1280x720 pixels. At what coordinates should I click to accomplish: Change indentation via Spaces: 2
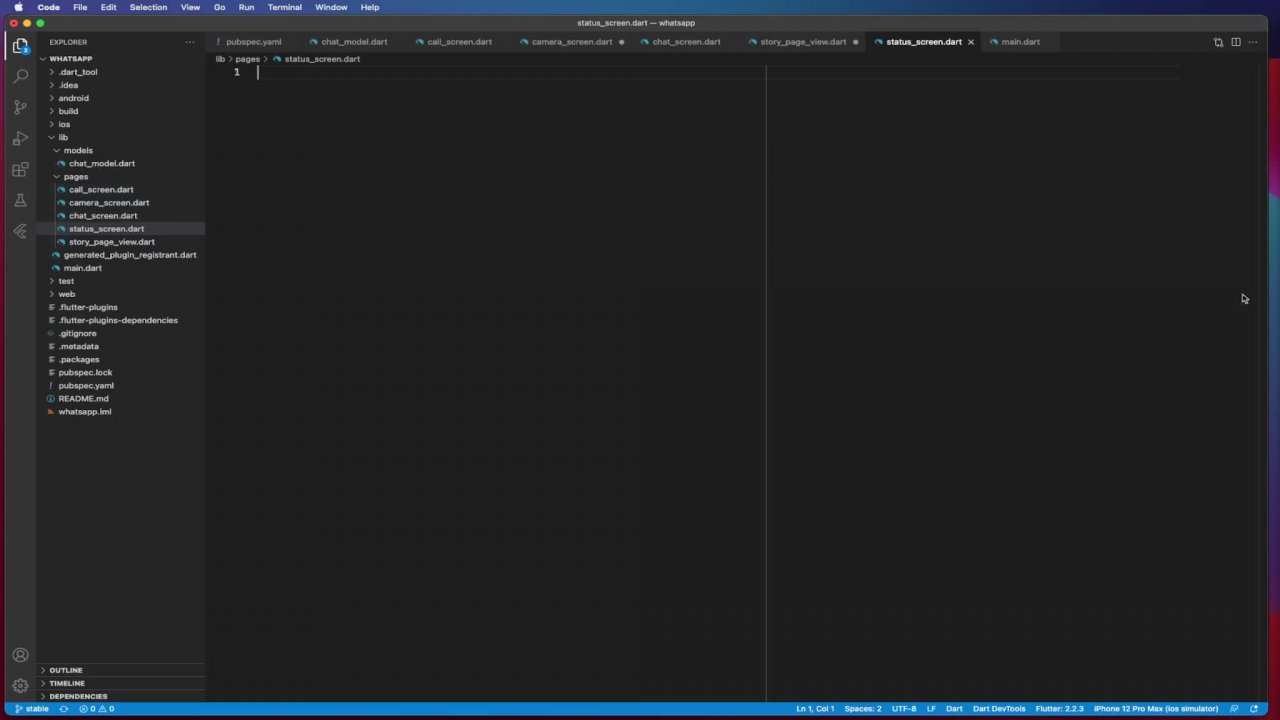863,709
